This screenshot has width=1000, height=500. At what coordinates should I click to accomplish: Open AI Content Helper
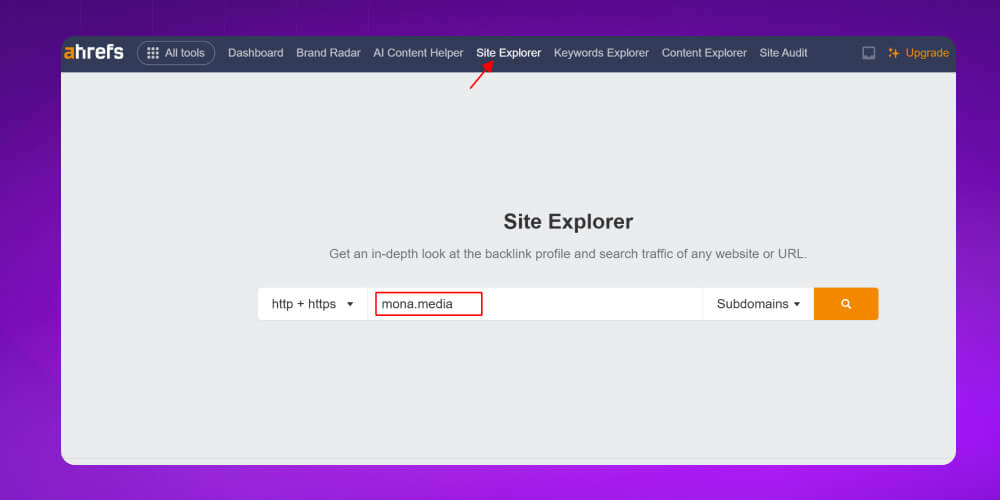418,53
